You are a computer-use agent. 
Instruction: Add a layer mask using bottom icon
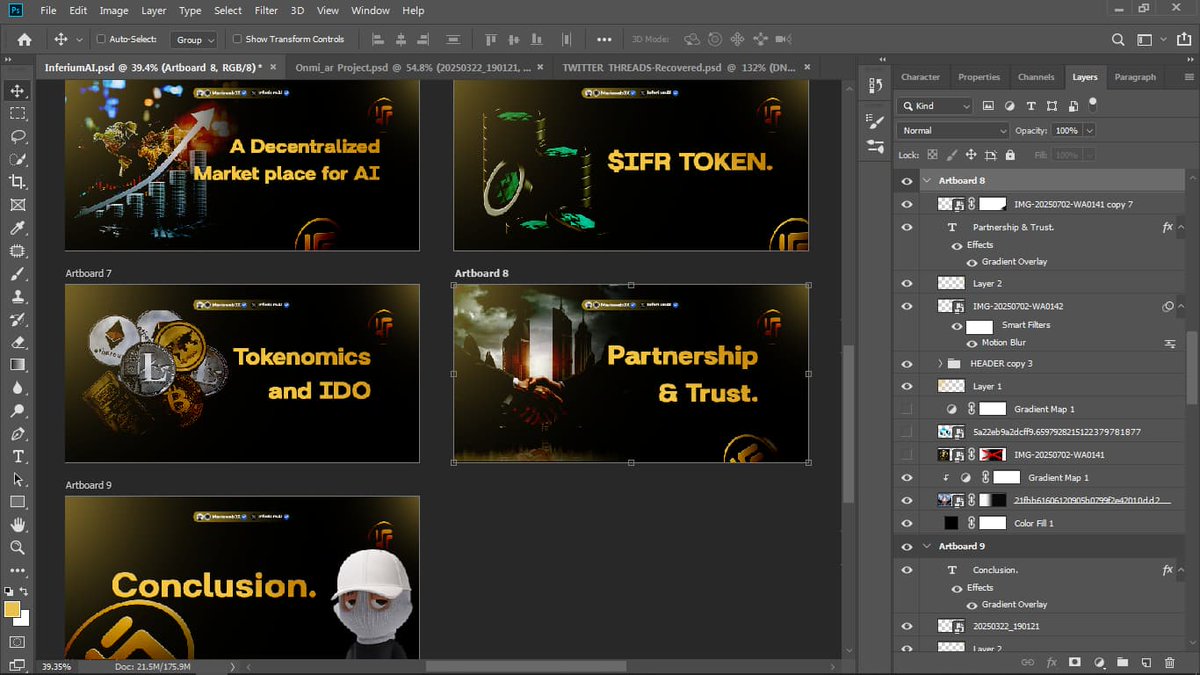click(x=1074, y=662)
